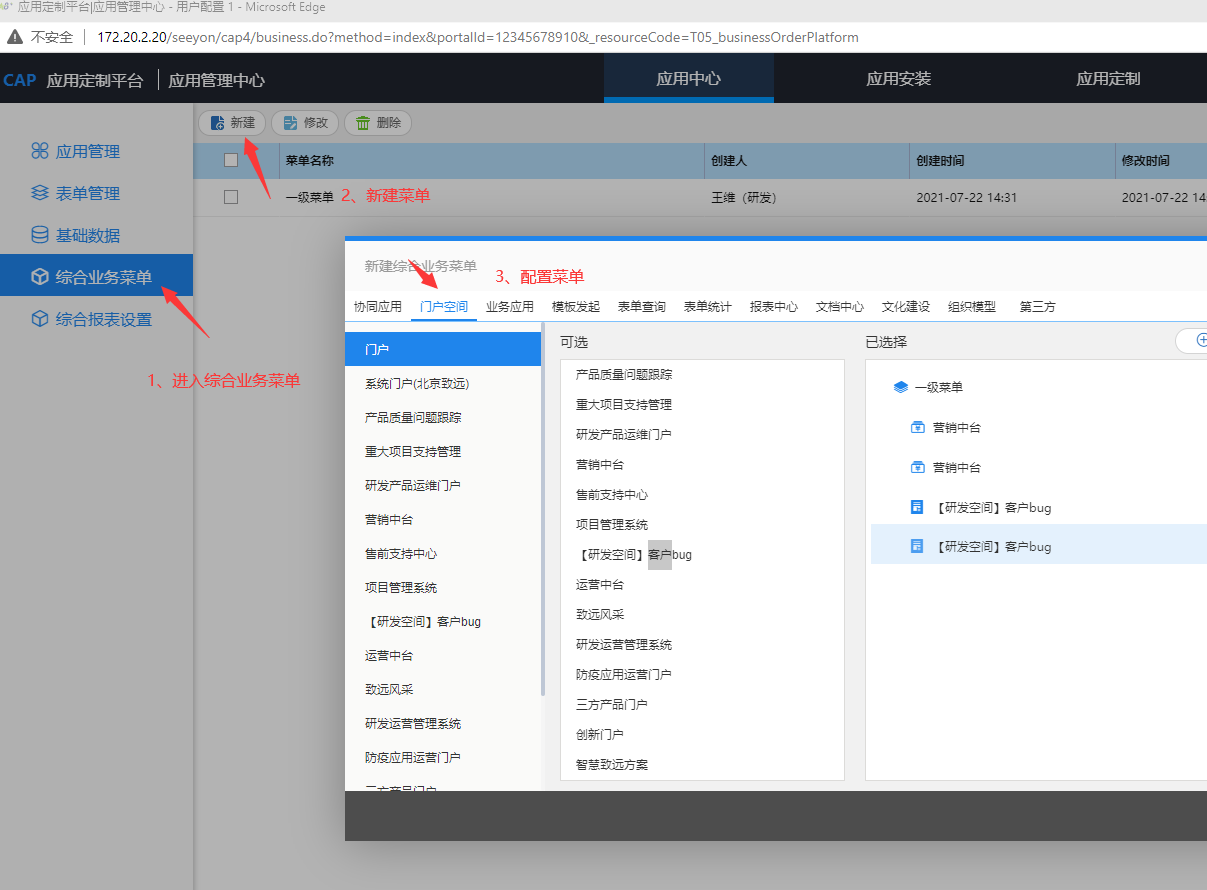Click the 新建 button in toolbar
The image size is (1207, 890).
[x=232, y=123]
